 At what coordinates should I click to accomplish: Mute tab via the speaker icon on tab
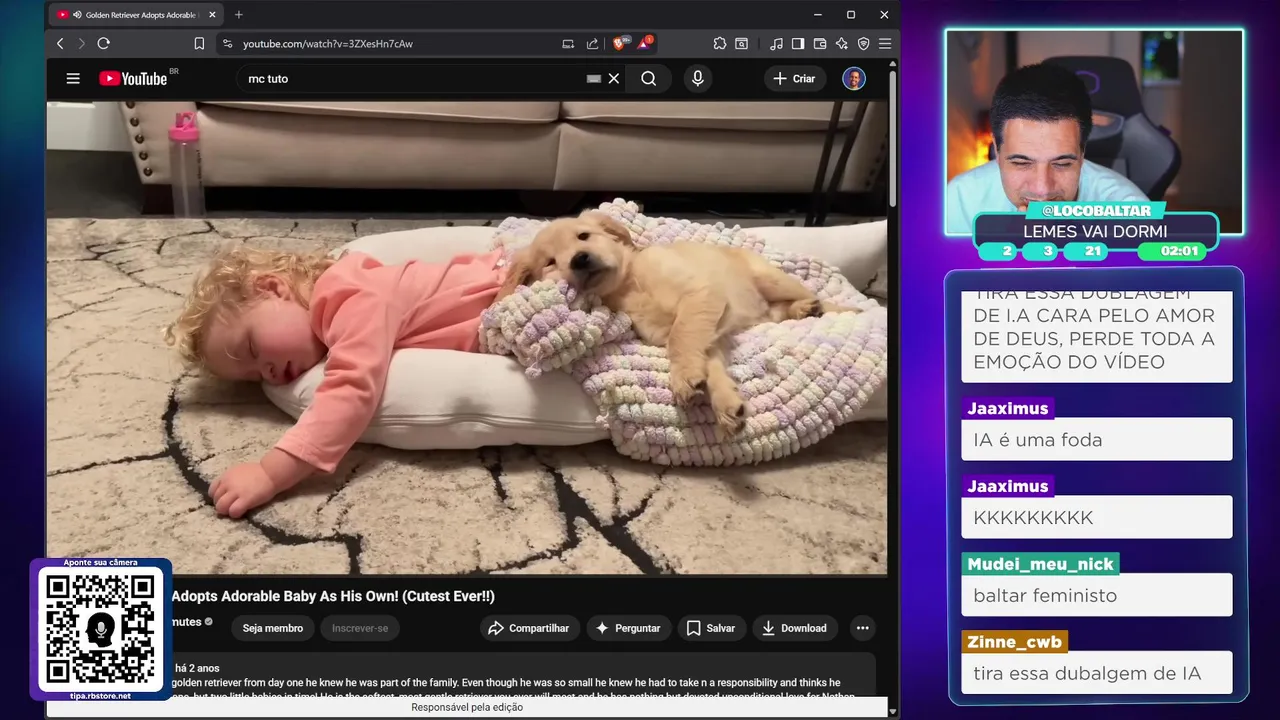[76, 15]
